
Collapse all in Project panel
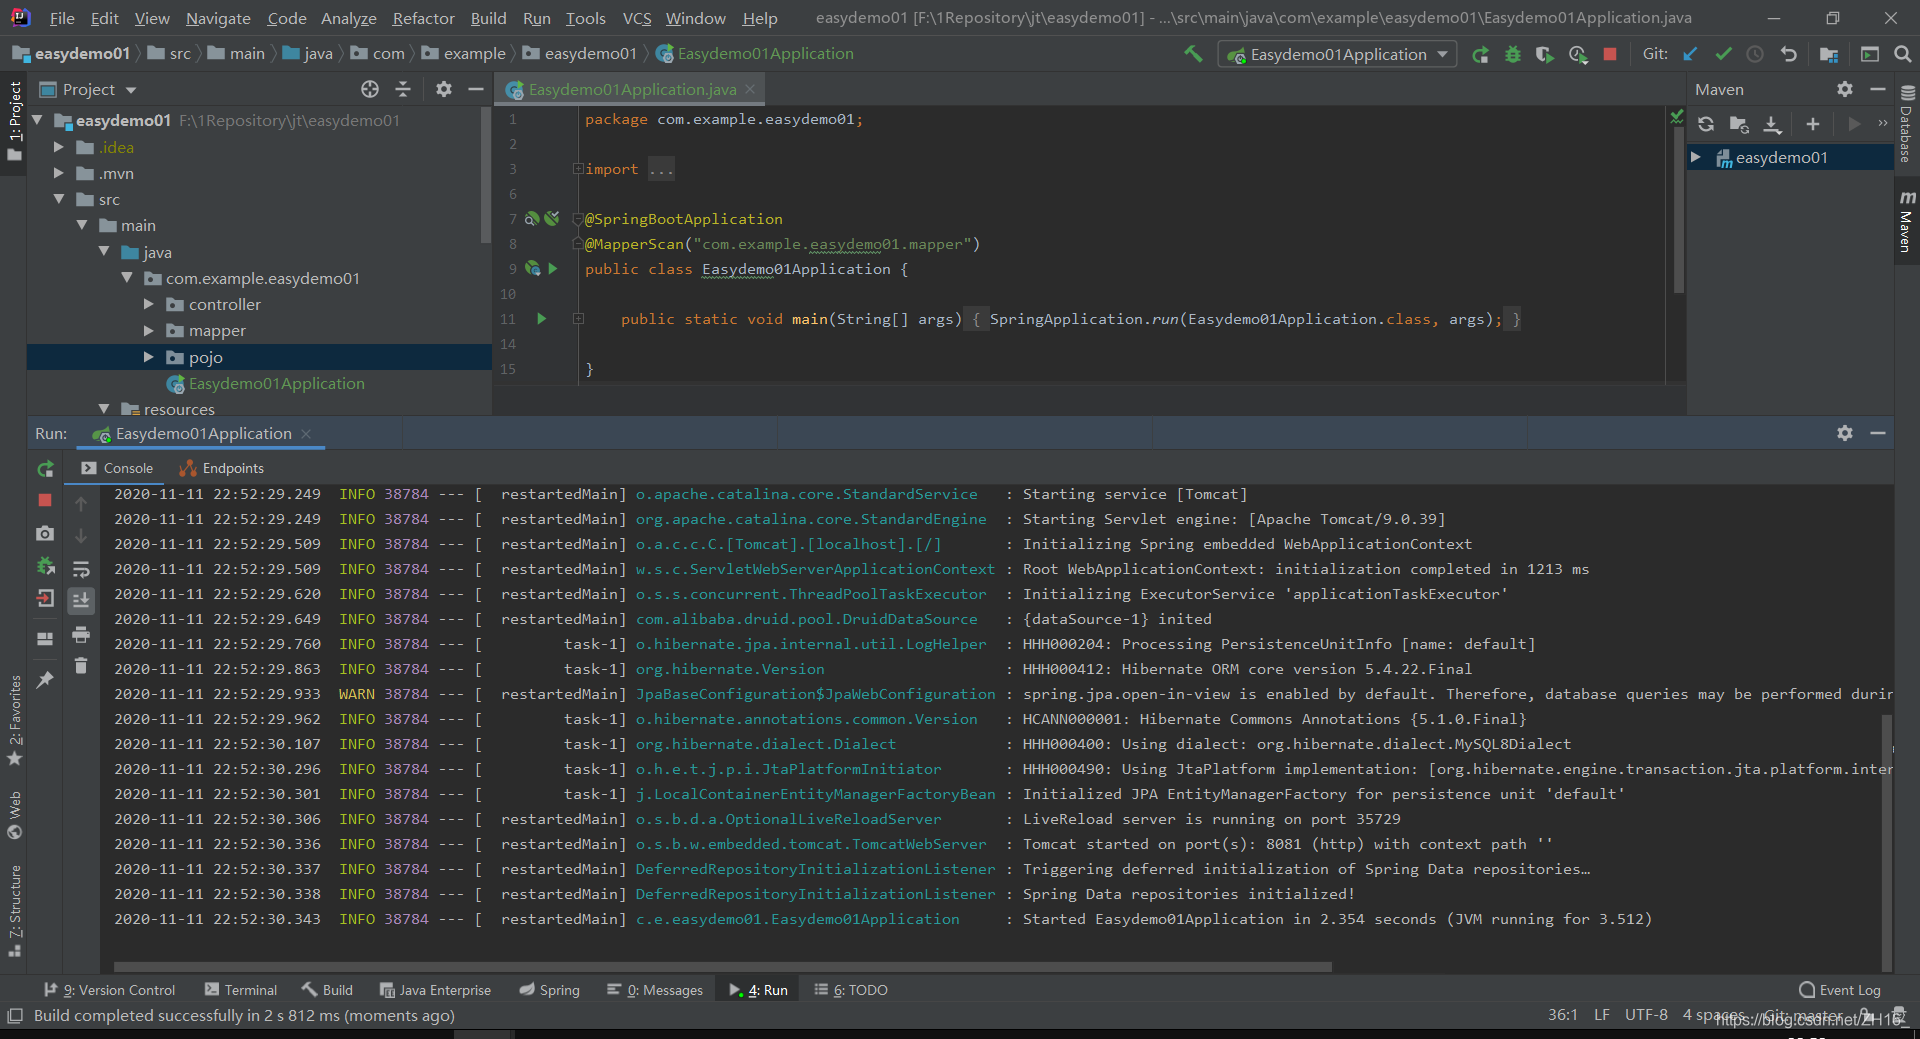[x=403, y=89]
